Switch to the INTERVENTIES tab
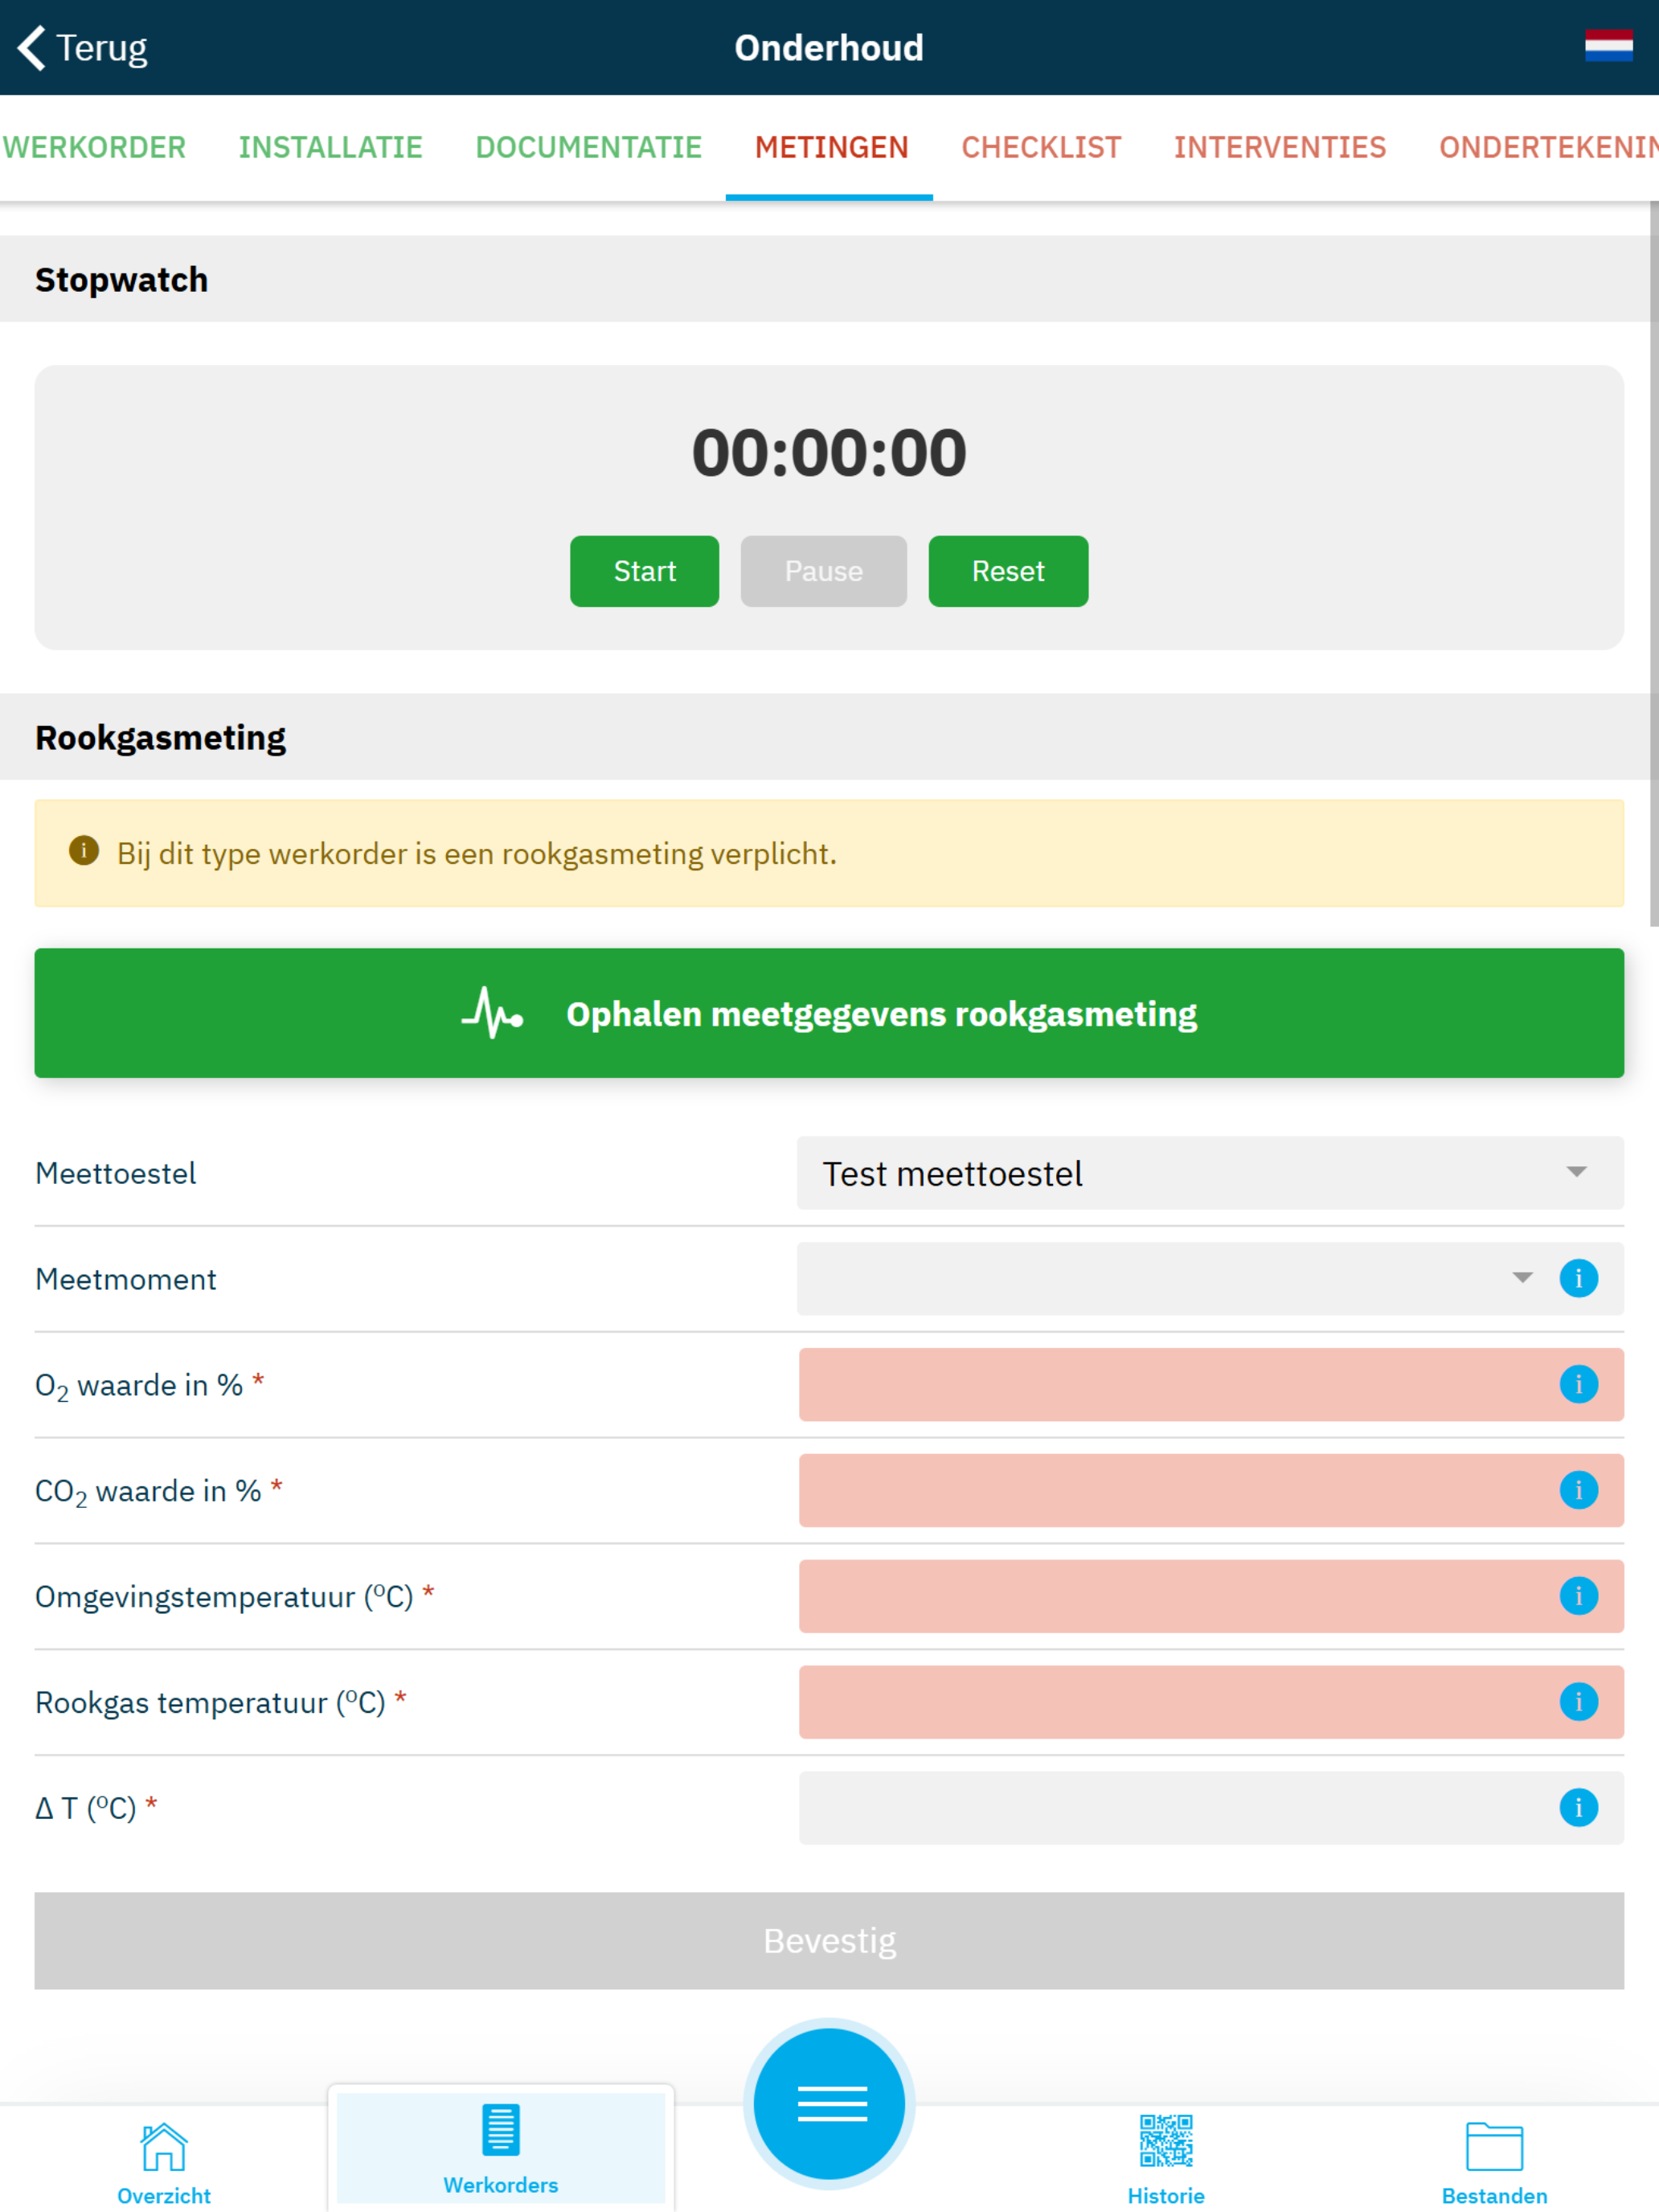The height and width of the screenshot is (2212, 1659). pos(1279,148)
